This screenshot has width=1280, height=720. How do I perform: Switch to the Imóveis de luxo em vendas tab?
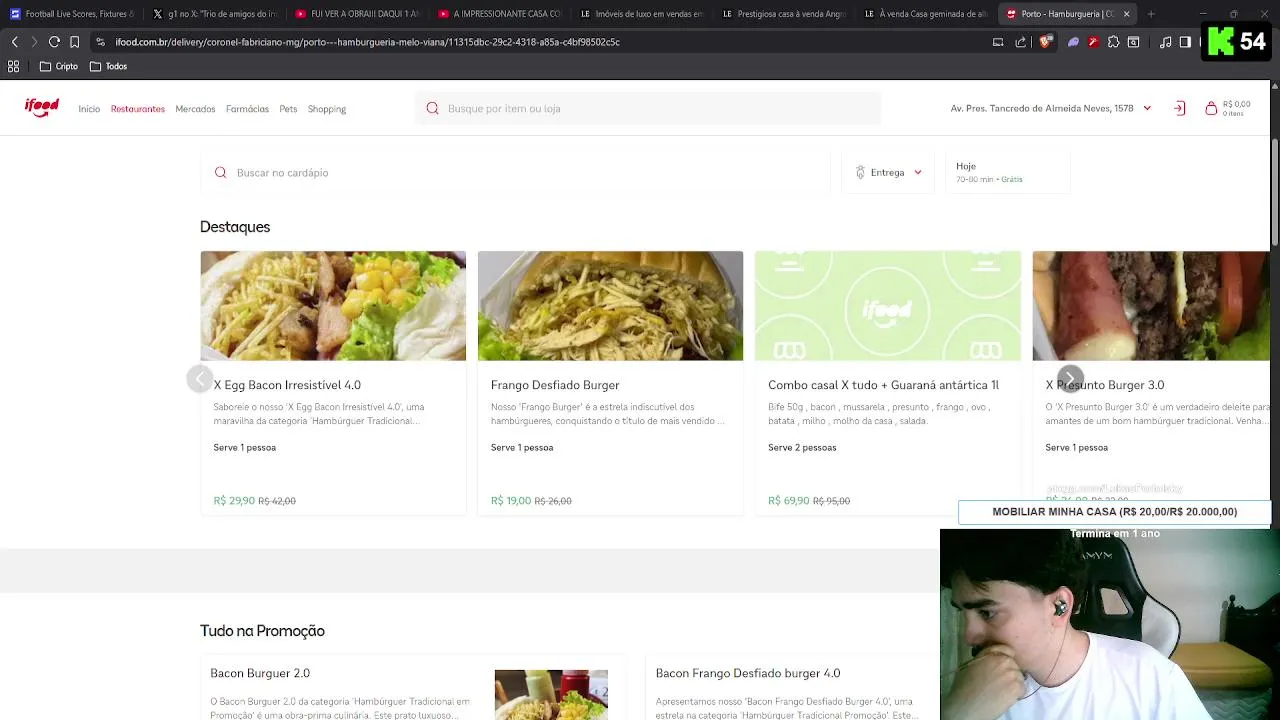click(641, 14)
